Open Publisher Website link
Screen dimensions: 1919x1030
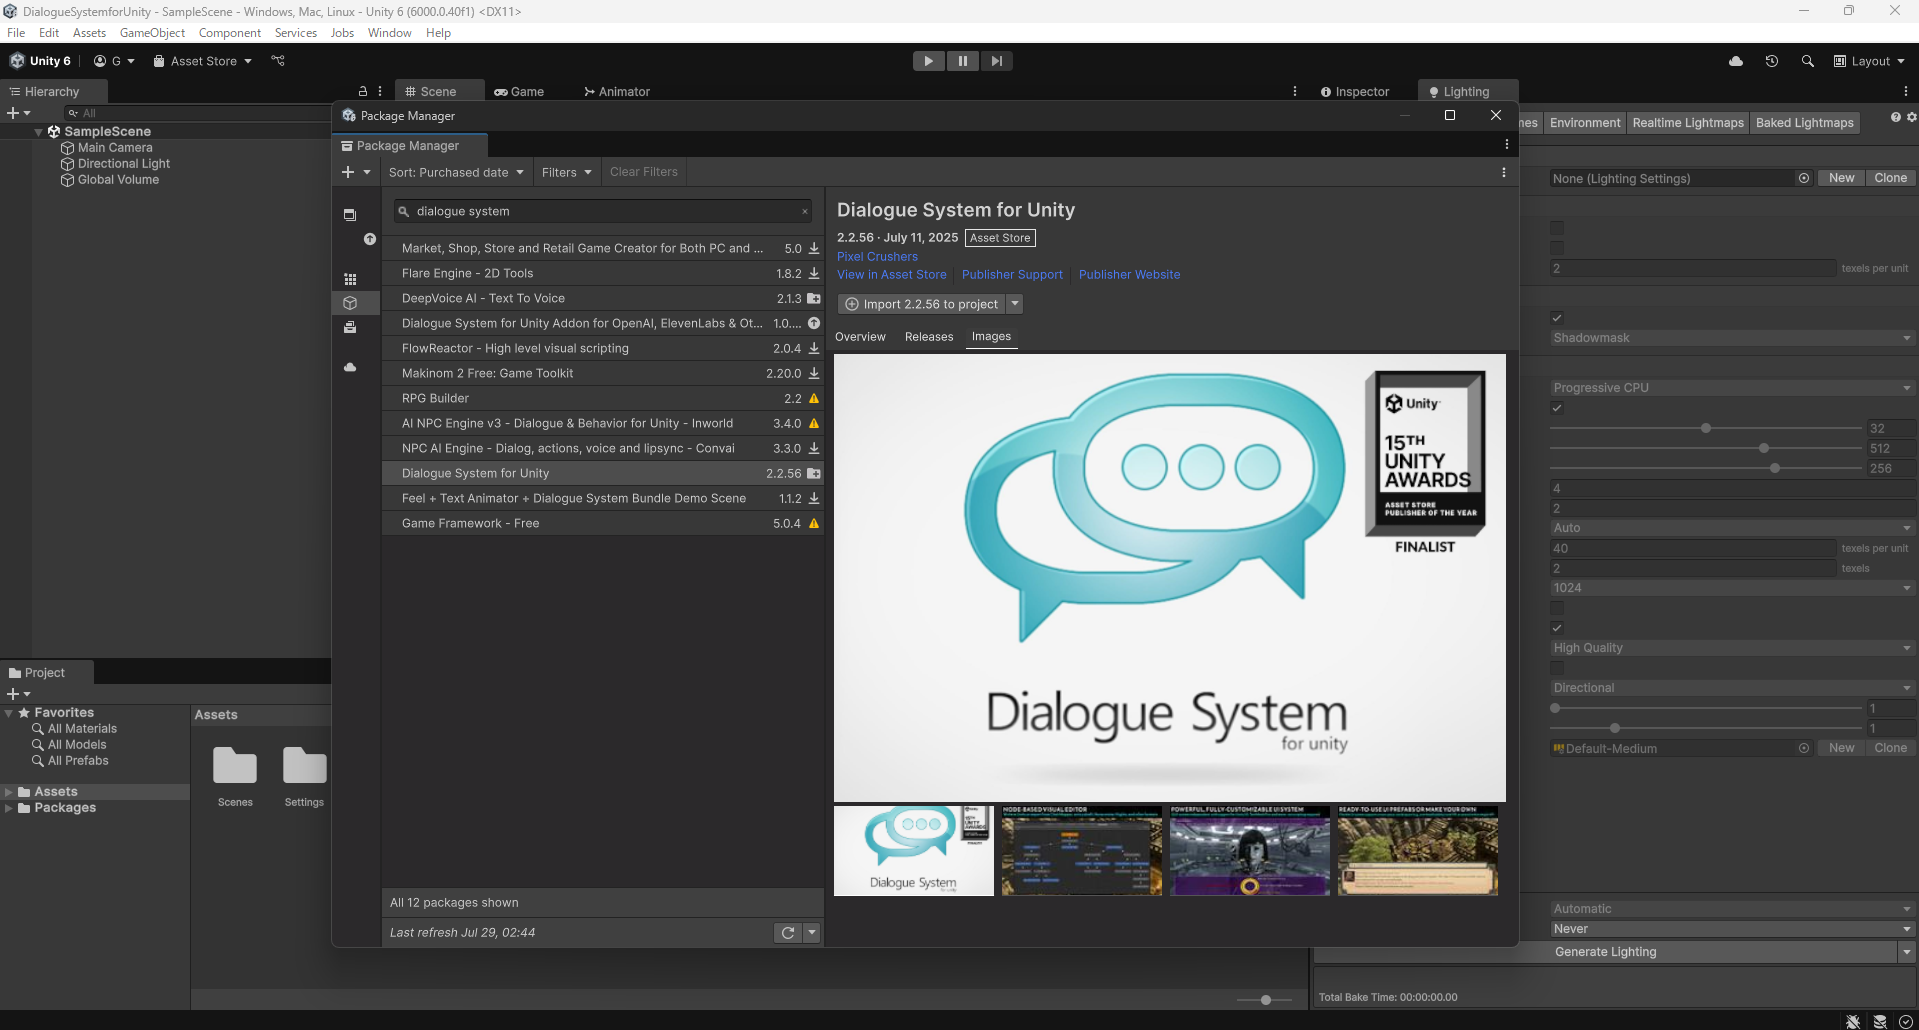click(1129, 274)
